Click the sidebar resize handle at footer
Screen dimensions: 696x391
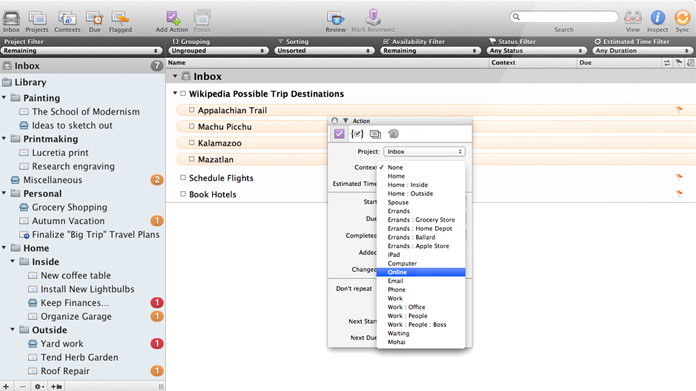[x=161, y=387]
